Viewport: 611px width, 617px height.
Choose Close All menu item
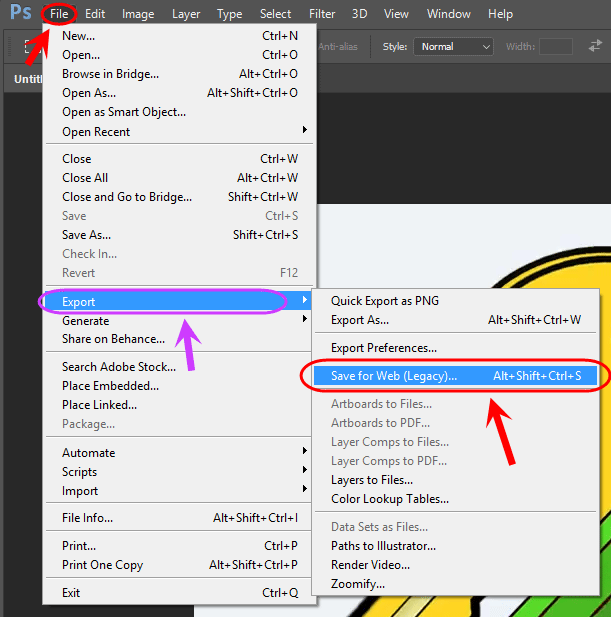tap(180, 178)
